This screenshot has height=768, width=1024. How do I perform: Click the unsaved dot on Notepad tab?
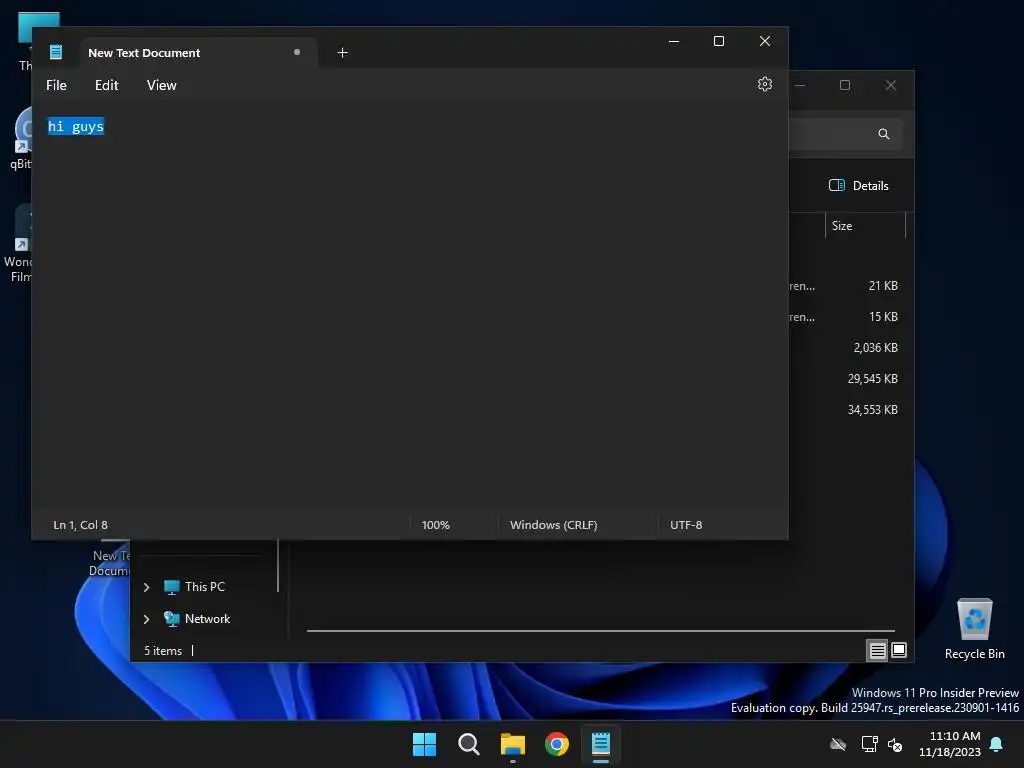pos(297,52)
